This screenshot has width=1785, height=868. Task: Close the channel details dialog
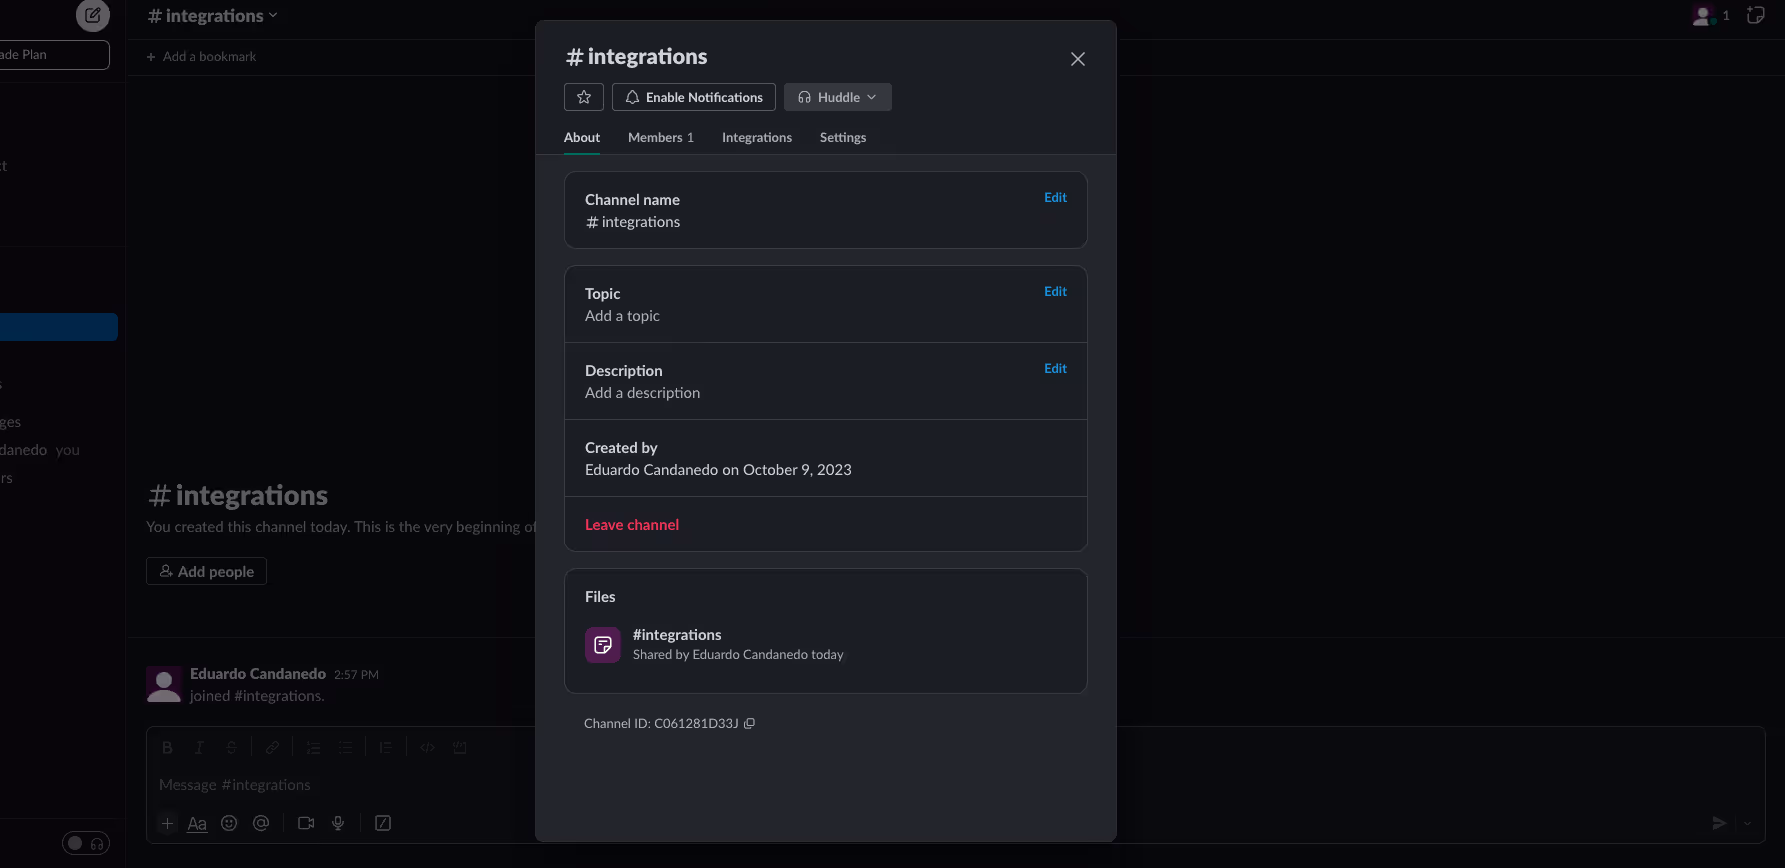pyautogui.click(x=1078, y=59)
